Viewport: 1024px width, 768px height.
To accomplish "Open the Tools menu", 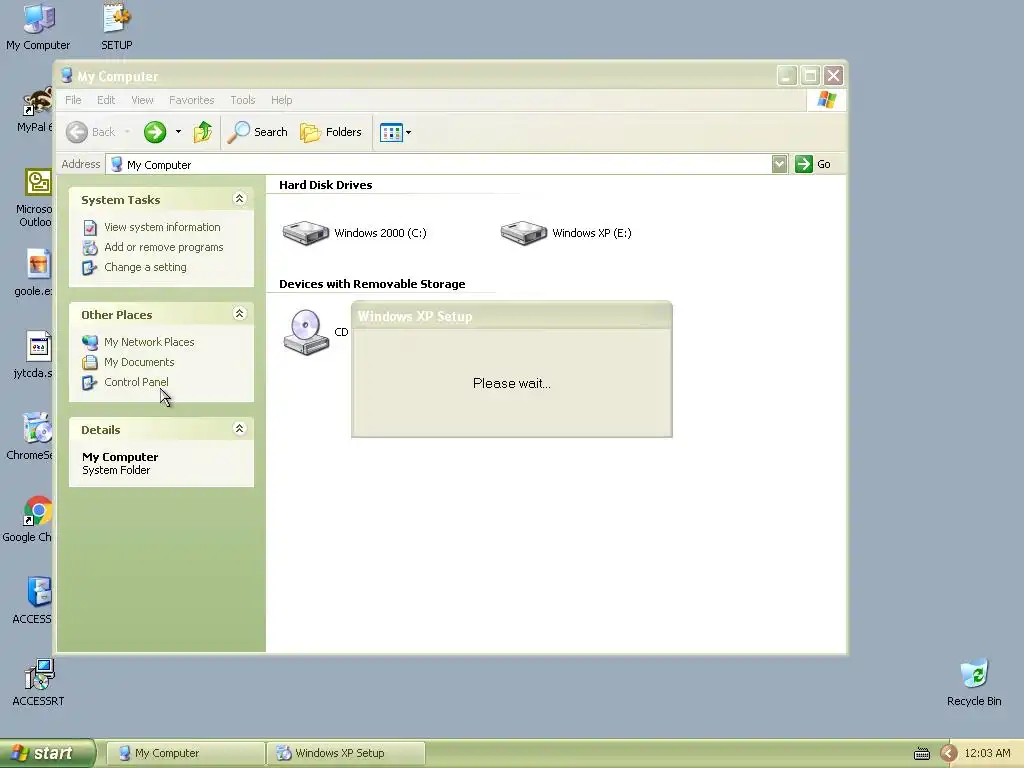I will click(242, 100).
